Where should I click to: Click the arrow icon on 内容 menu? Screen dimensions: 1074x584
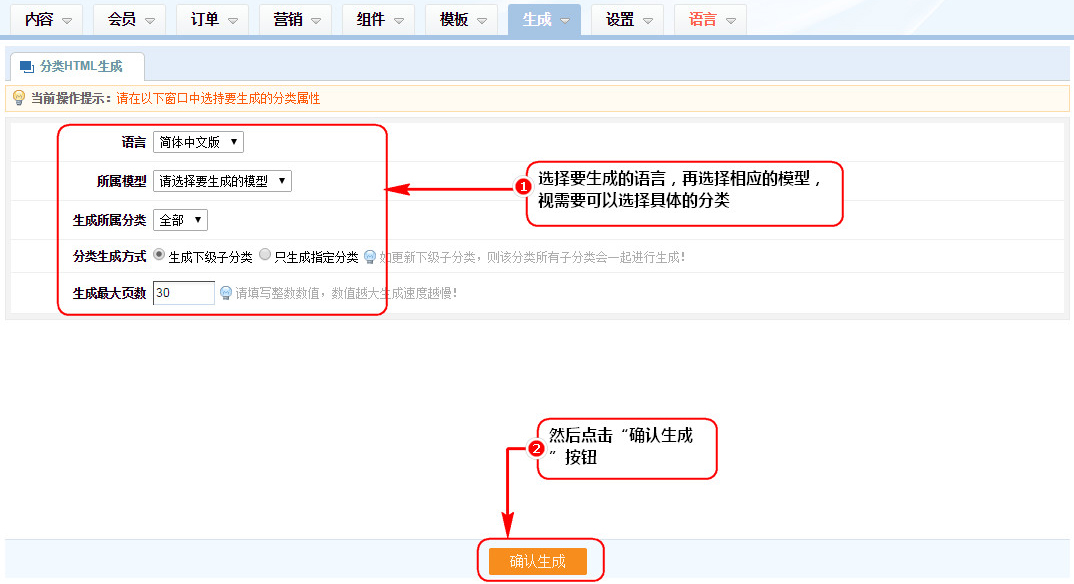pyautogui.click(x=68, y=20)
